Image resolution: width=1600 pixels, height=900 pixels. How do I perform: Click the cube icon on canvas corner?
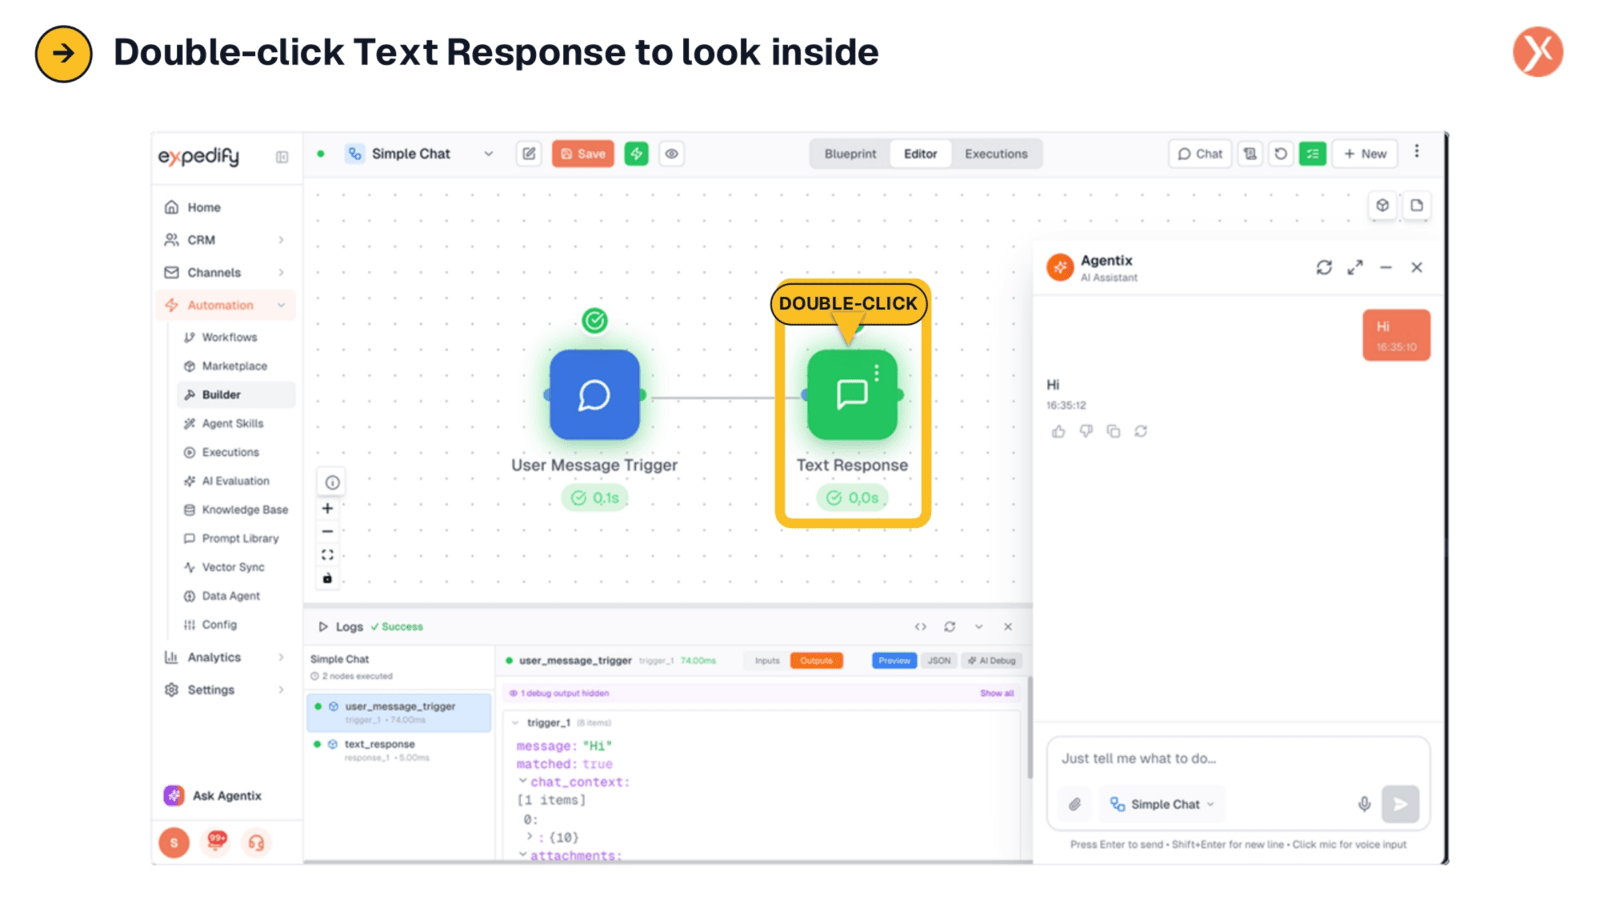point(1382,205)
